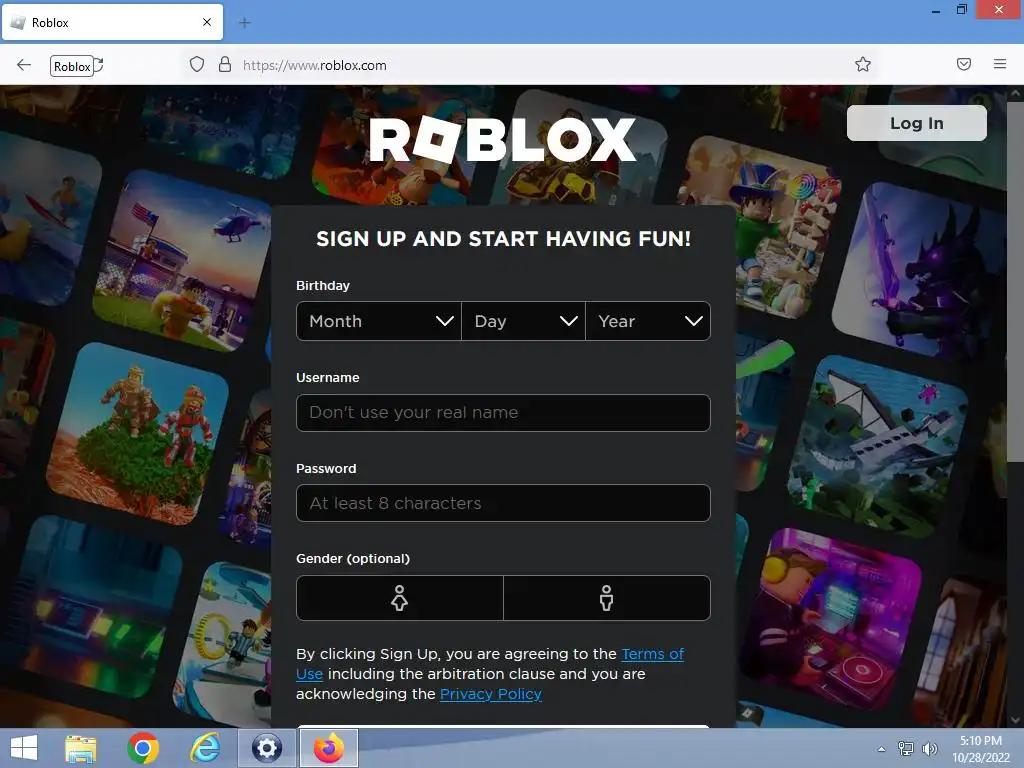Focus the Password input field
This screenshot has width=1024, height=768.
click(503, 503)
